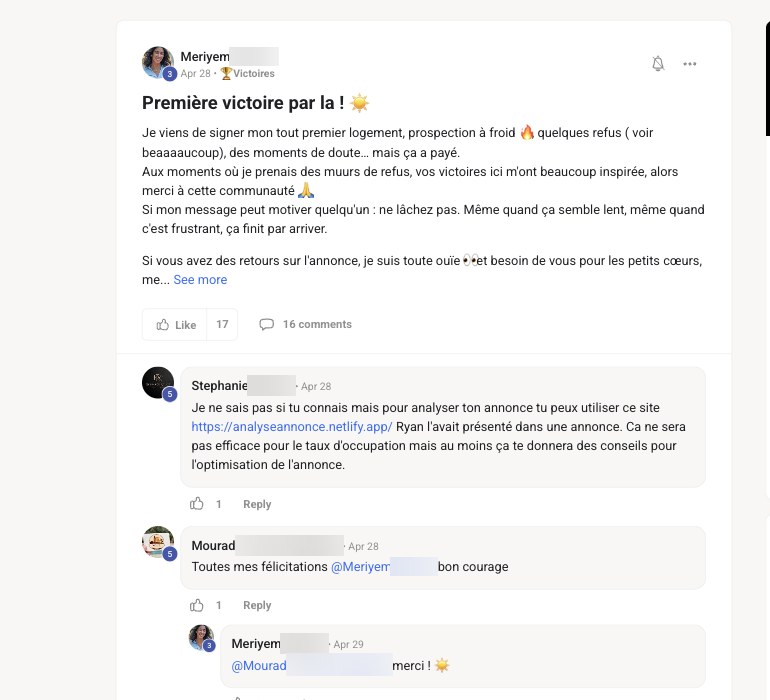Open Meriyem's avatar in the nested reply

201,637
